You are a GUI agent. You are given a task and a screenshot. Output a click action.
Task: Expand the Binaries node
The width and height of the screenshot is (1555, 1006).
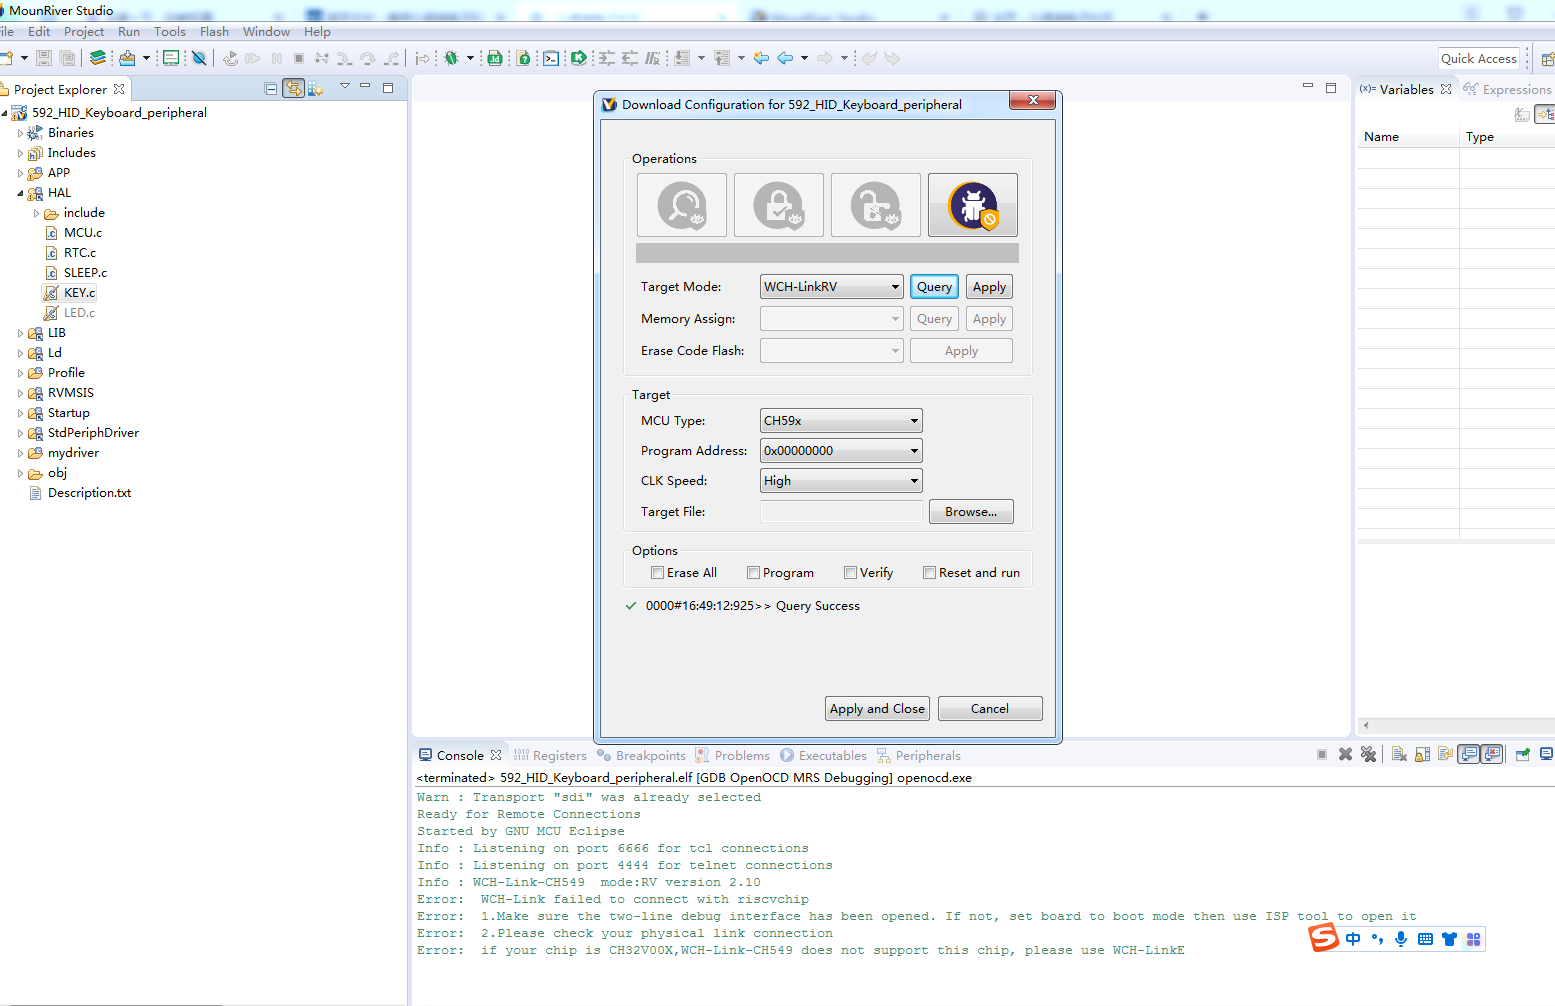pyautogui.click(x=20, y=133)
